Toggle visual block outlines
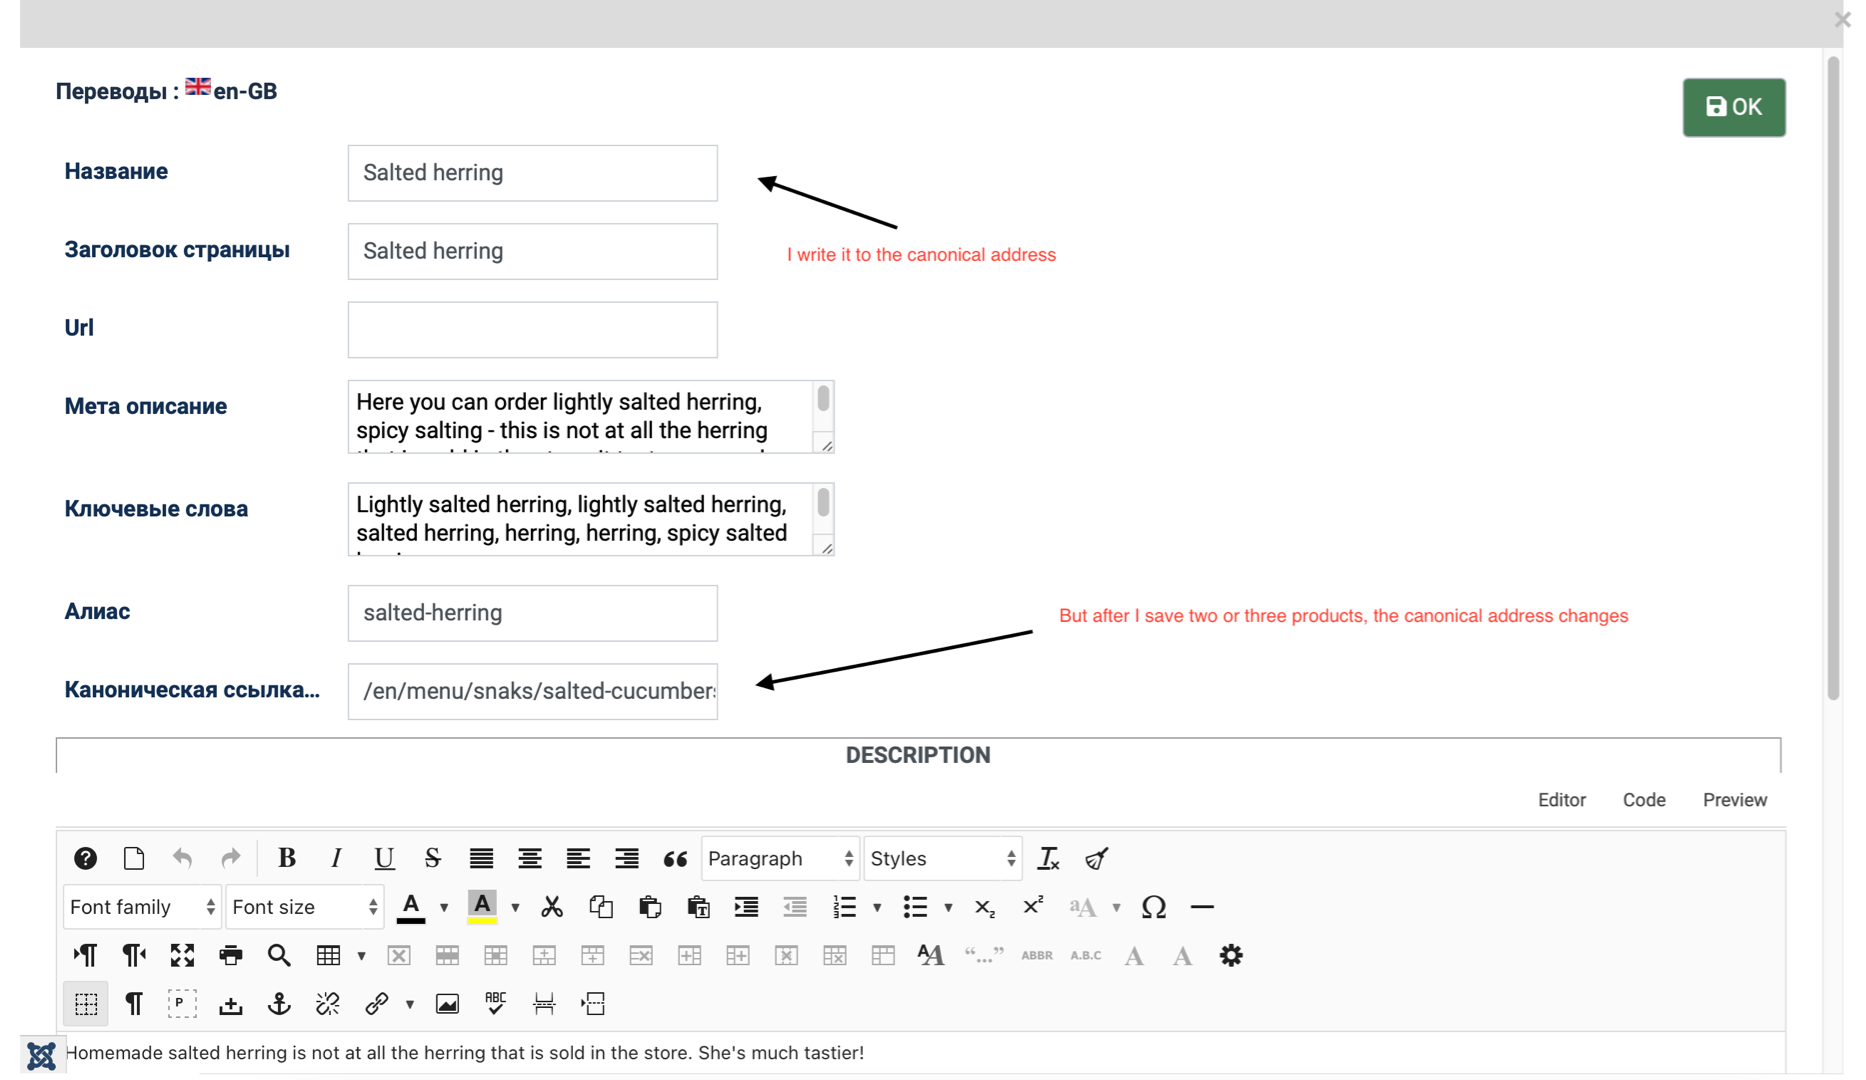 (182, 1003)
